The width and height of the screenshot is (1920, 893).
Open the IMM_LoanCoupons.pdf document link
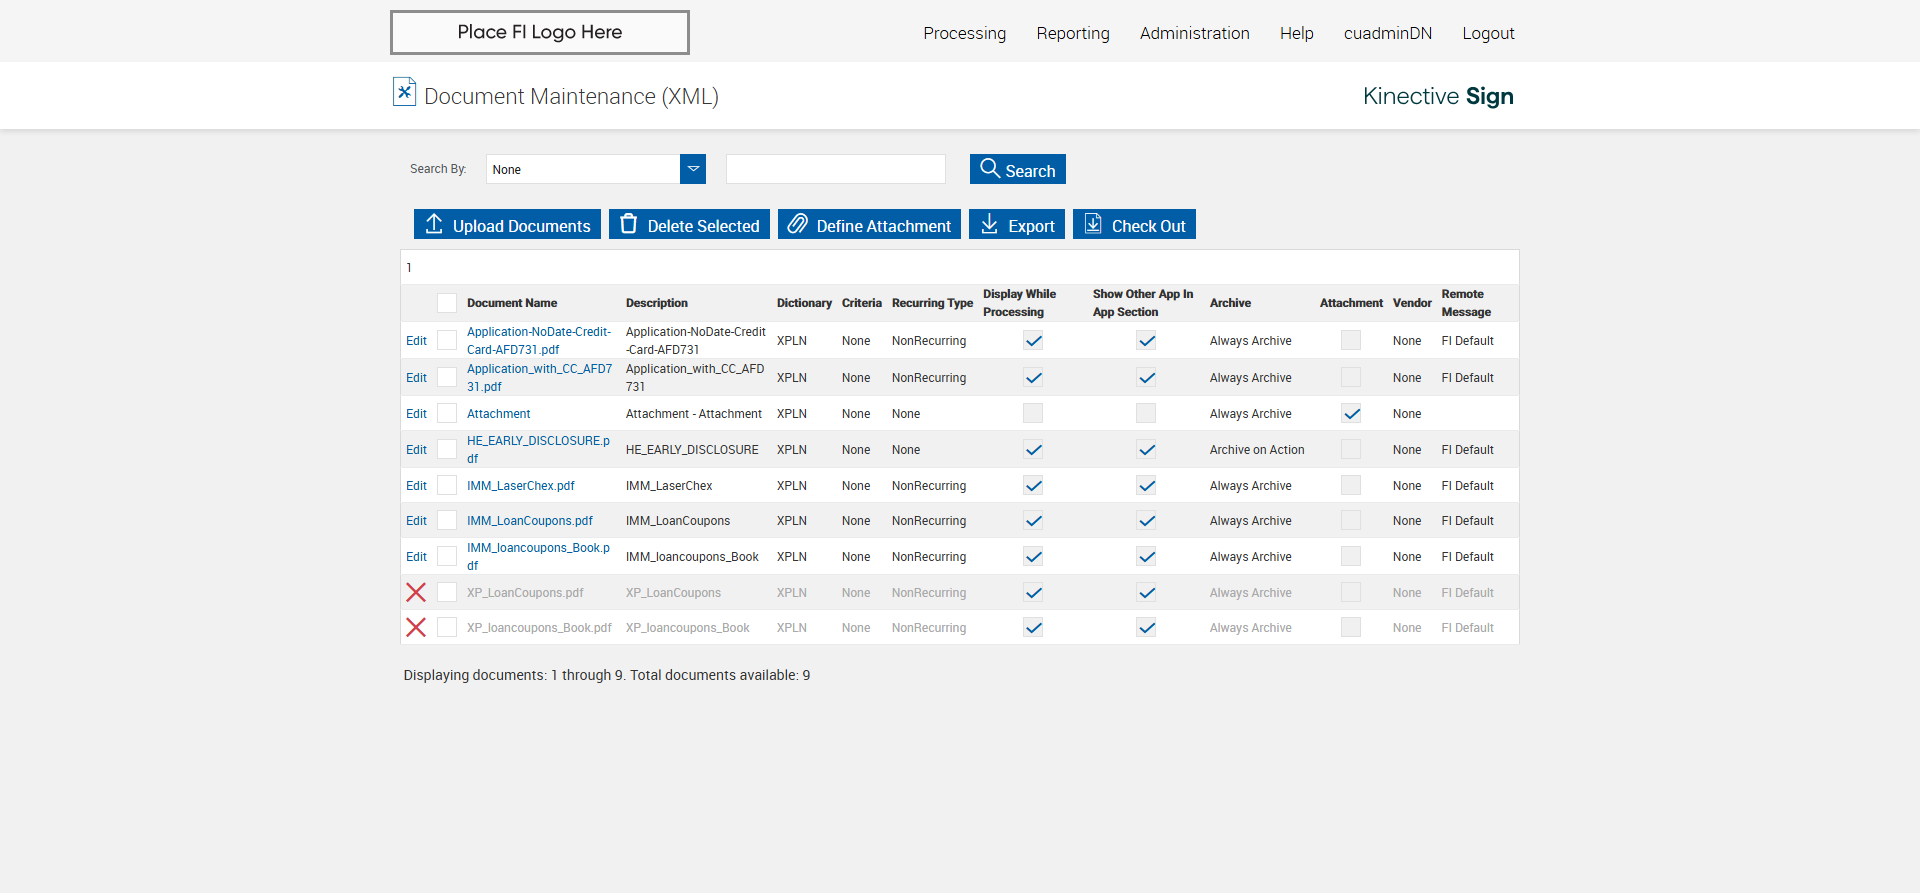(x=529, y=521)
